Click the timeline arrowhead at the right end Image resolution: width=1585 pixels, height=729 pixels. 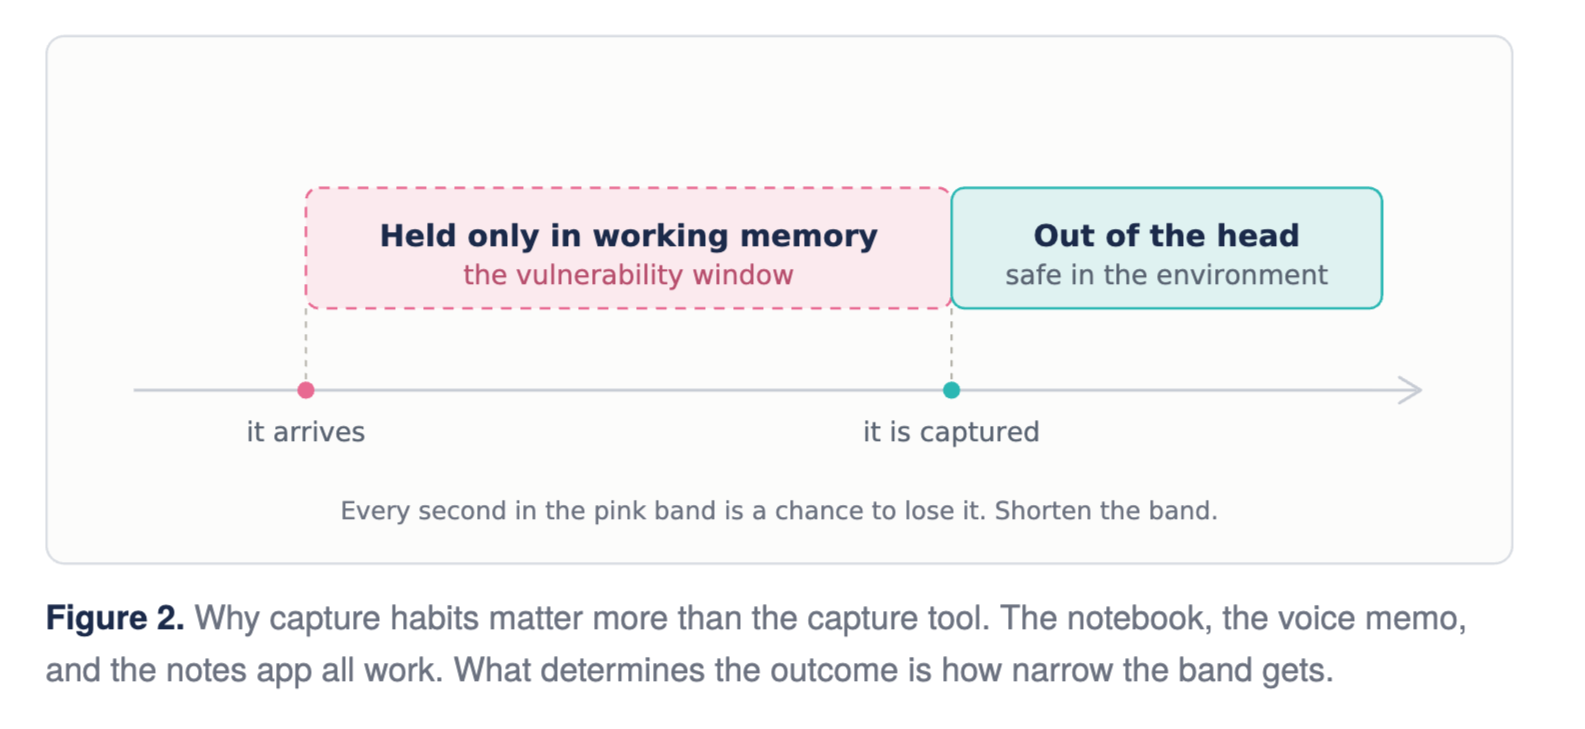[1410, 390]
